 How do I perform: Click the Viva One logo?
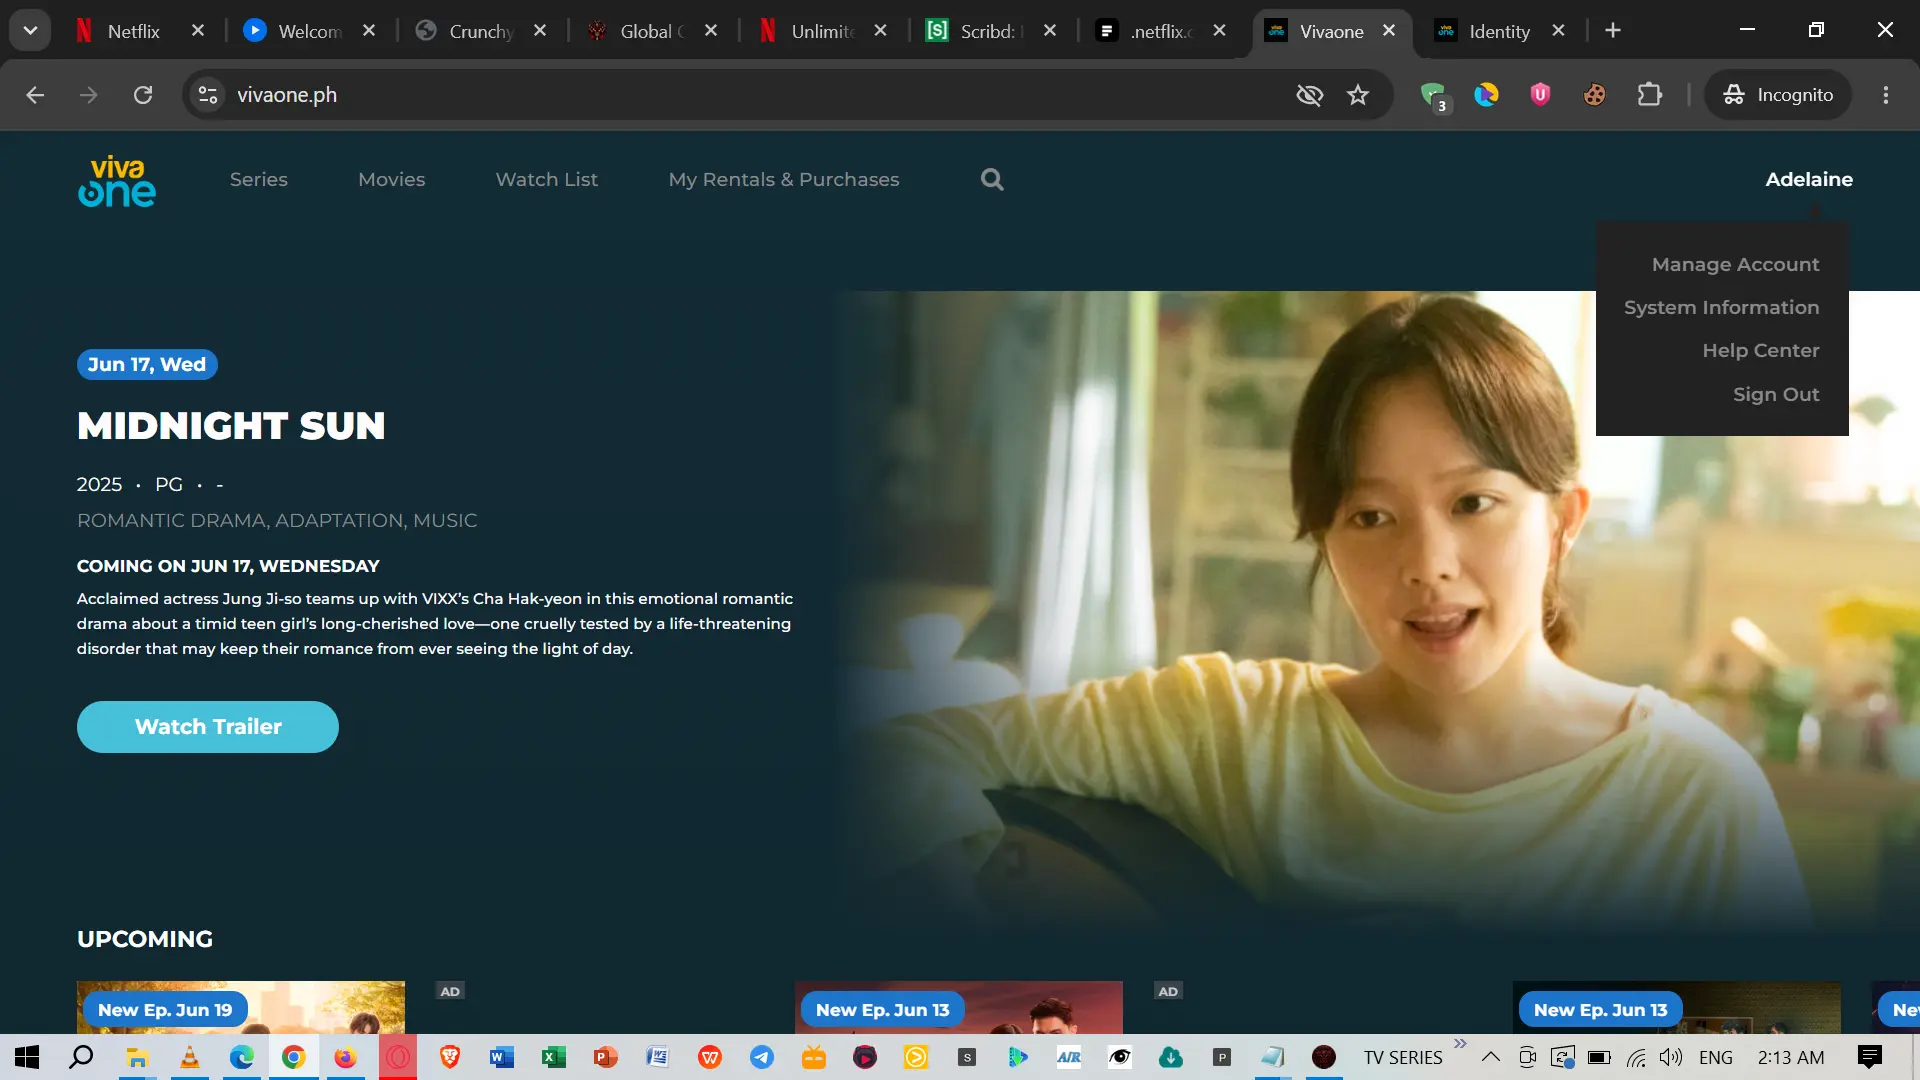tap(117, 181)
